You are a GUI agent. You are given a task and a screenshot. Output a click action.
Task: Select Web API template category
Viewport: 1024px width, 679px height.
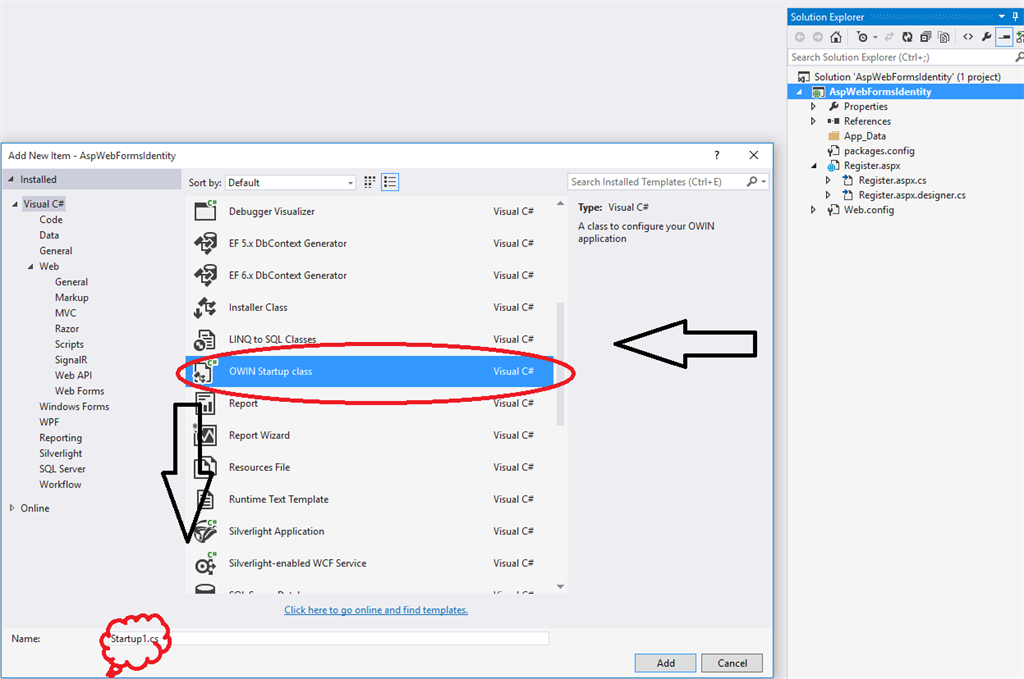click(73, 375)
